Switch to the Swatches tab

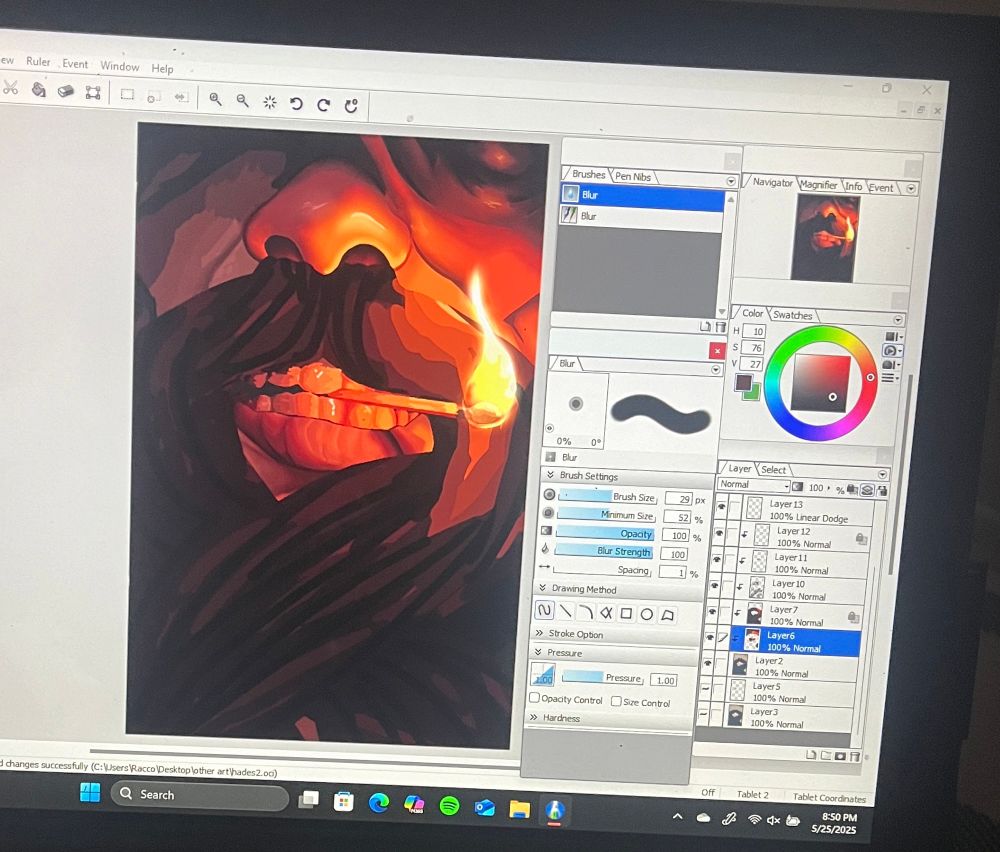pos(793,315)
